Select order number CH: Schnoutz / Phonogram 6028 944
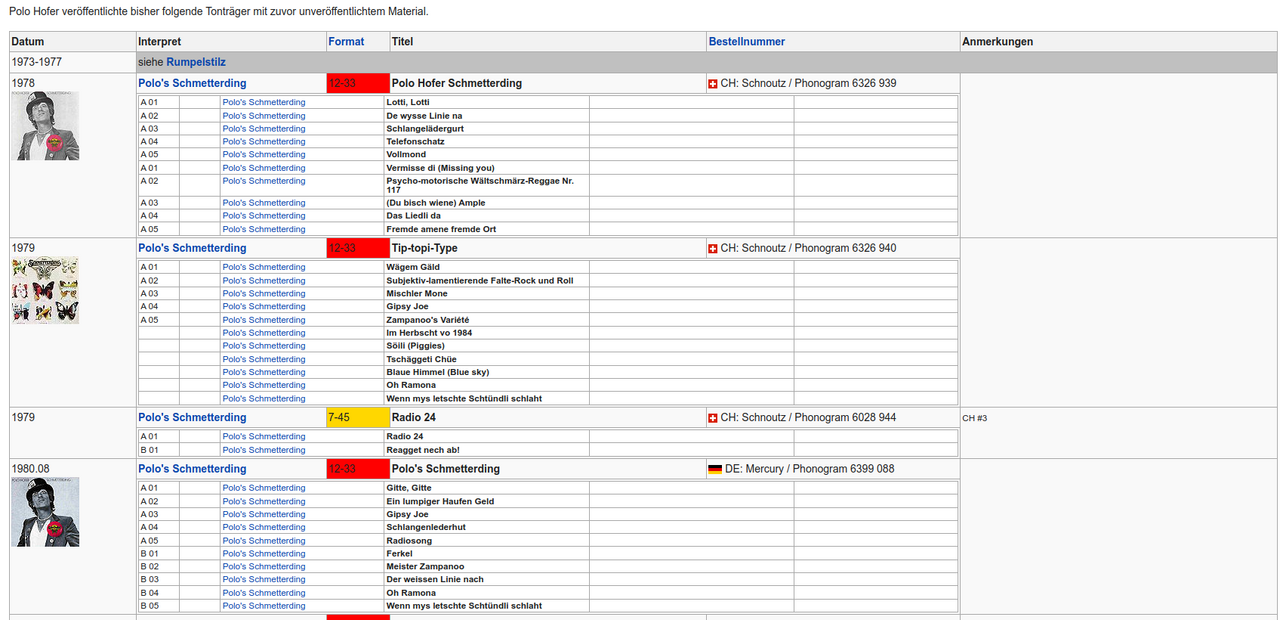The width and height of the screenshot is (1280, 620). point(809,417)
